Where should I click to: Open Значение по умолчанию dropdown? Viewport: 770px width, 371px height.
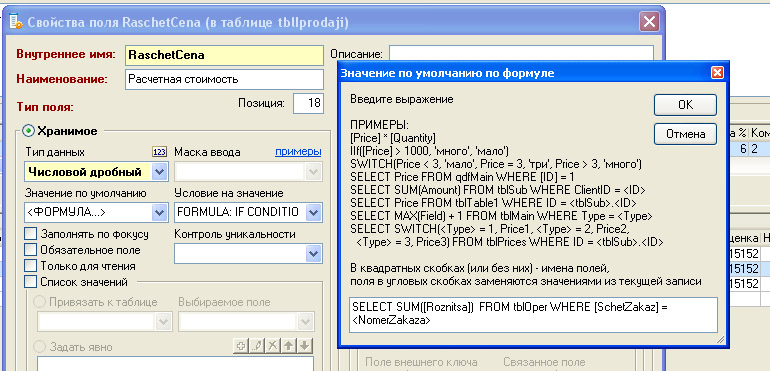pyautogui.click(x=159, y=212)
